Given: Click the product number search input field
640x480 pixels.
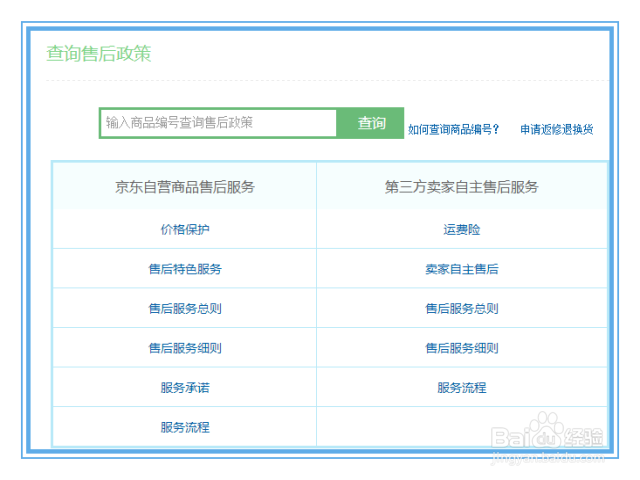Looking at the screenshot, I should click(x=218, y=123).
